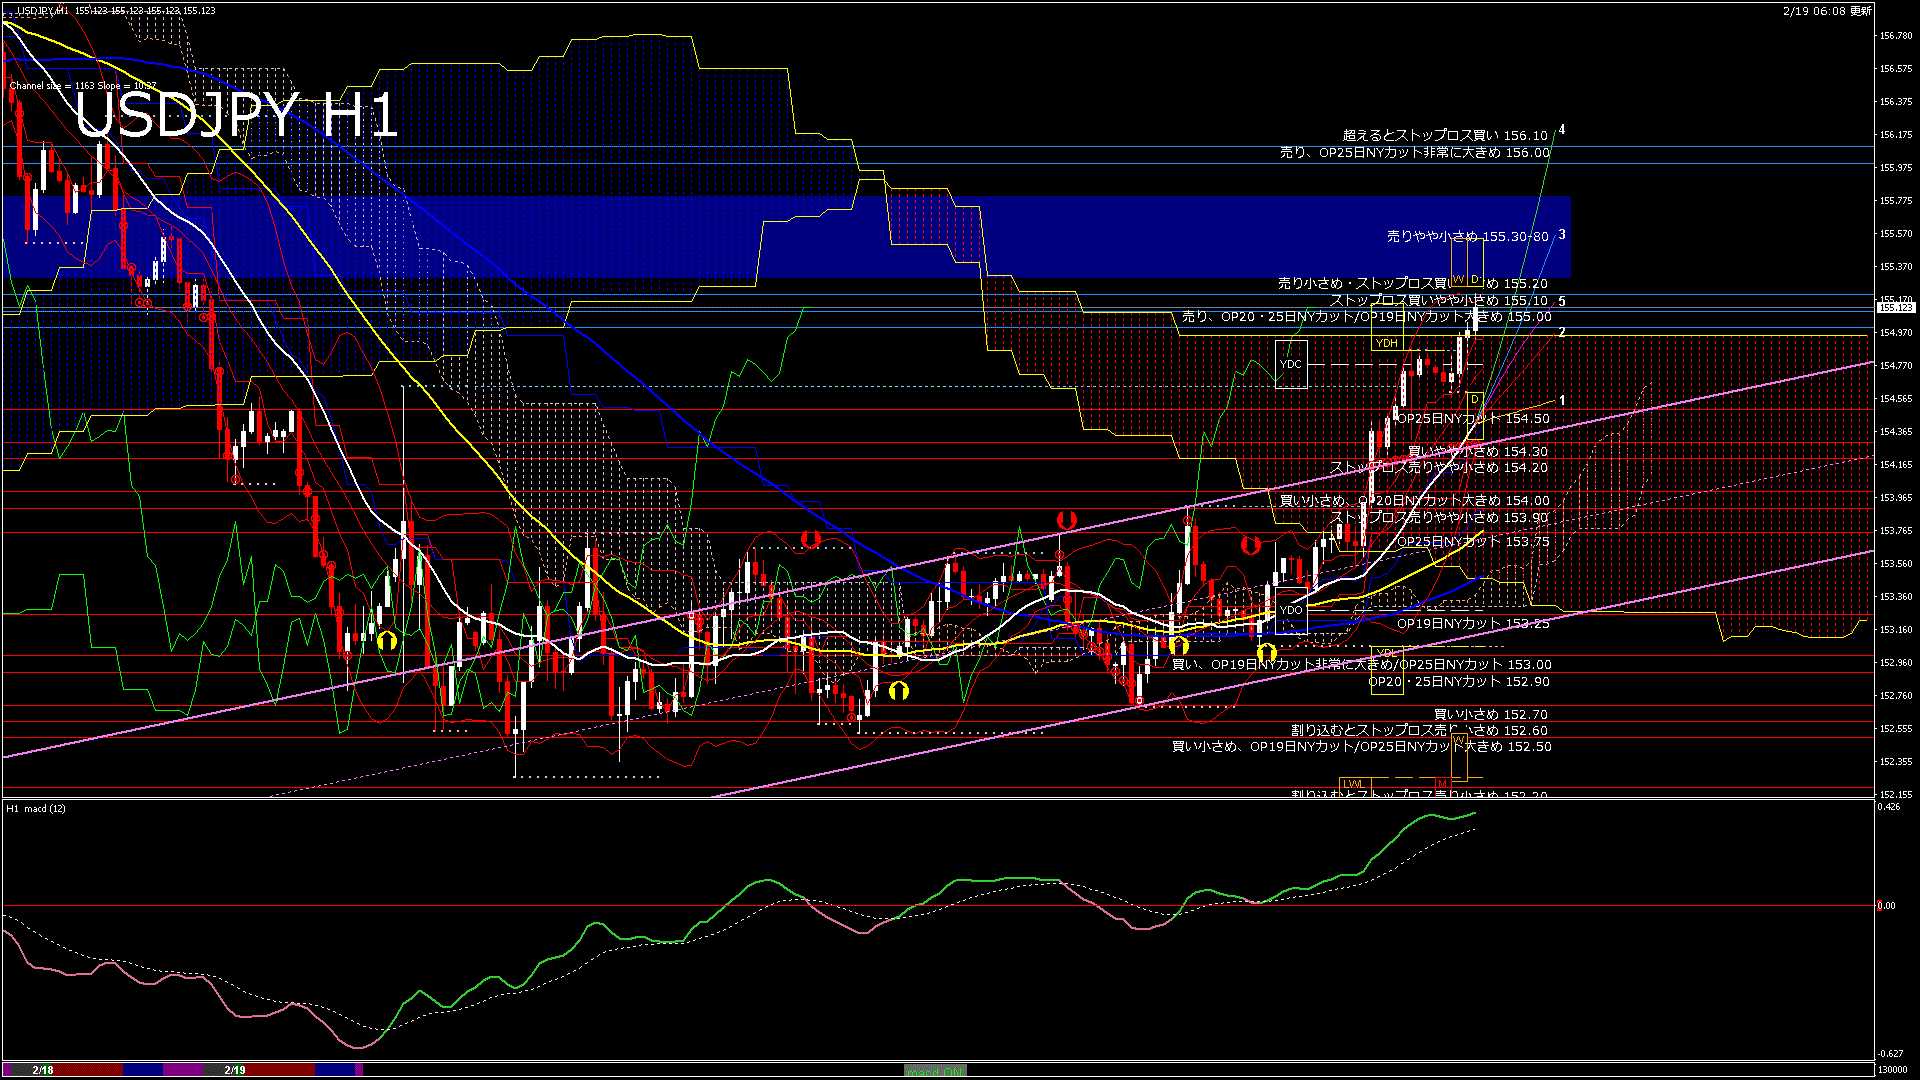Click the 更新 refresh button
This screenshot has width=1920, height=1080.
[1861, 11]
